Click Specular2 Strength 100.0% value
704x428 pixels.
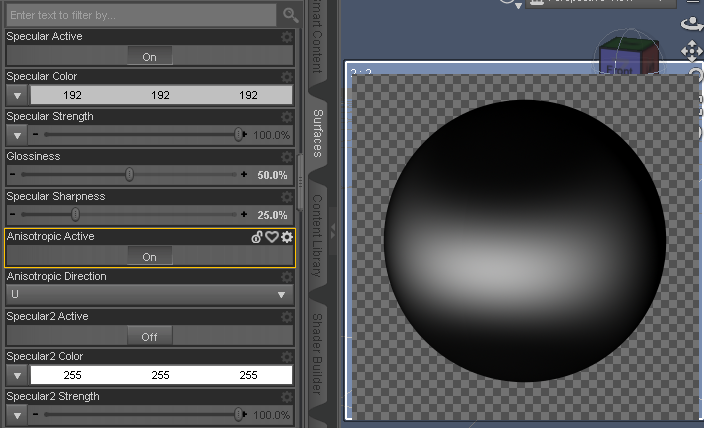pos(272,415)
